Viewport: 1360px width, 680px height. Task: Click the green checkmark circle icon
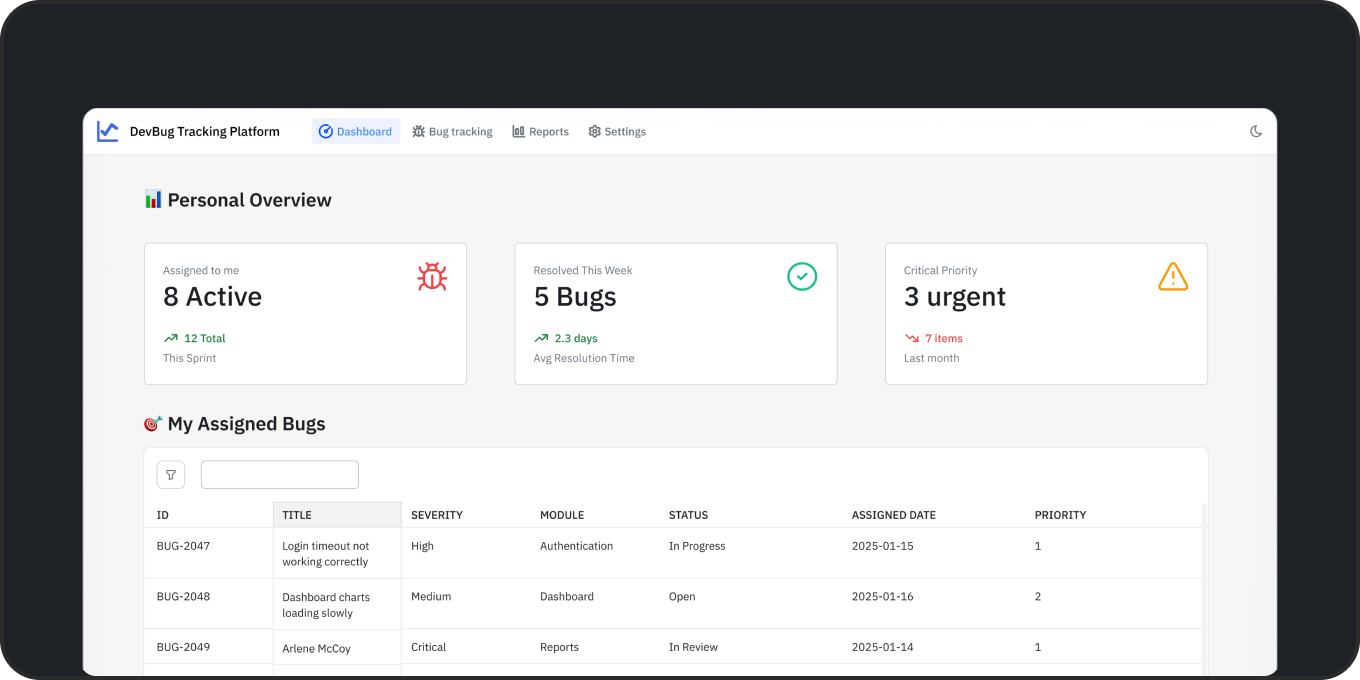coord(802,277)
